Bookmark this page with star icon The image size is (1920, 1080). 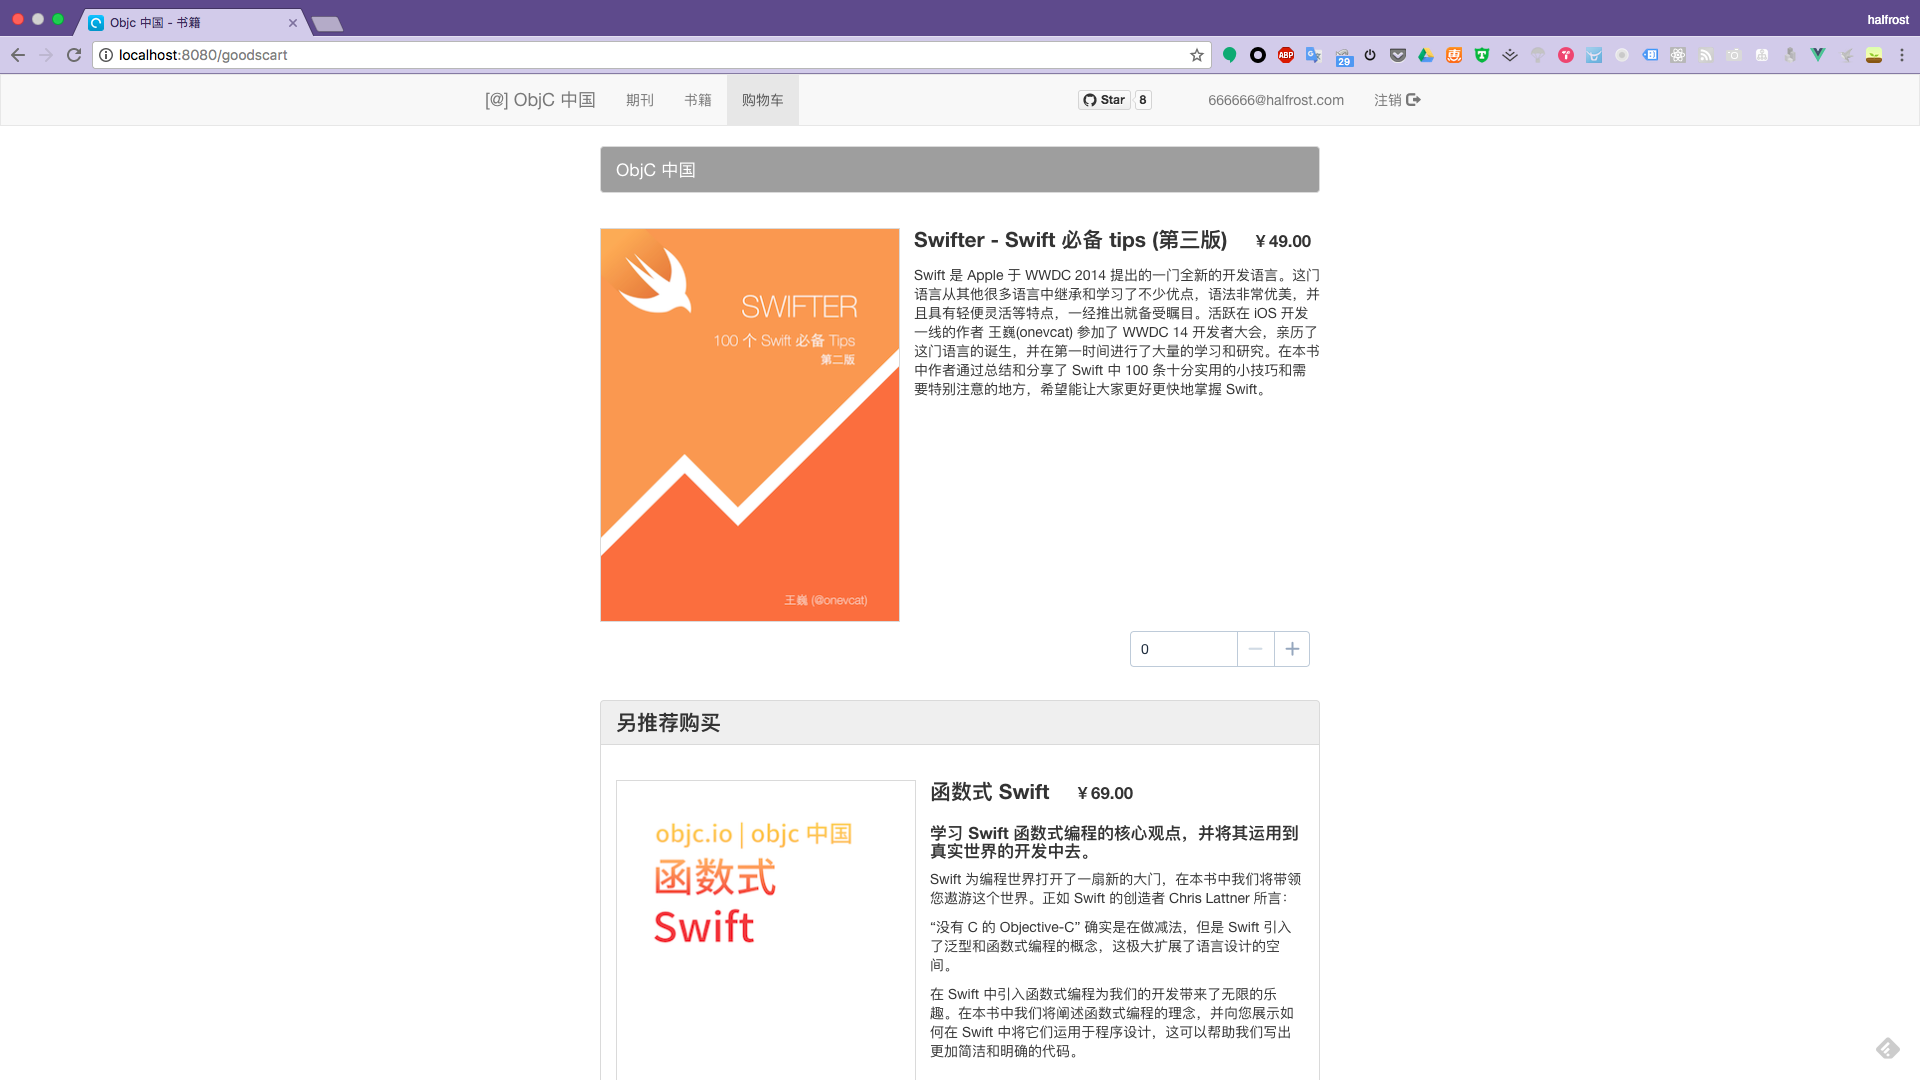(x=1197, y=55)
